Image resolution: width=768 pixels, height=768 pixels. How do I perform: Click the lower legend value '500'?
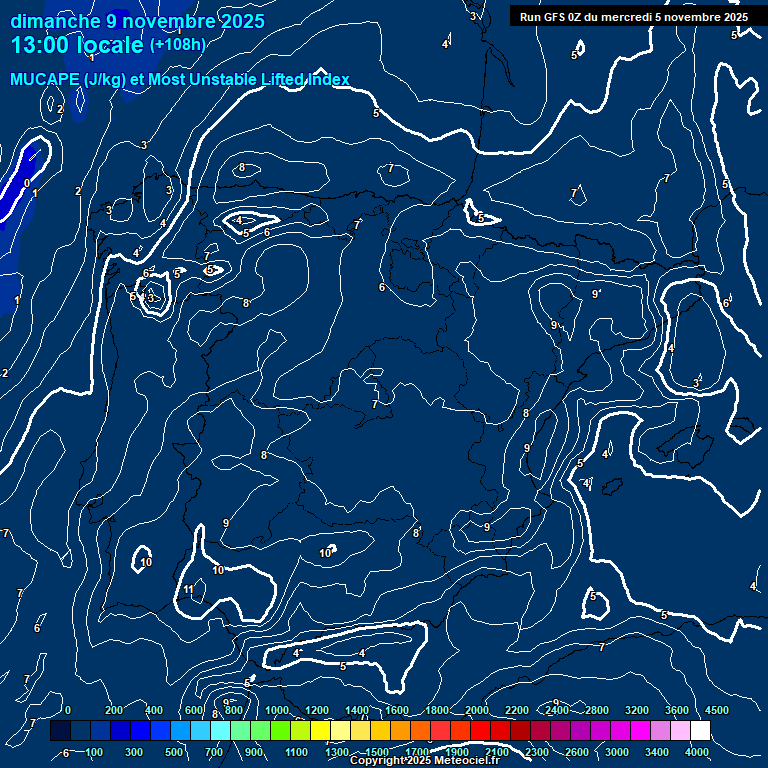[x=174, y=752]
